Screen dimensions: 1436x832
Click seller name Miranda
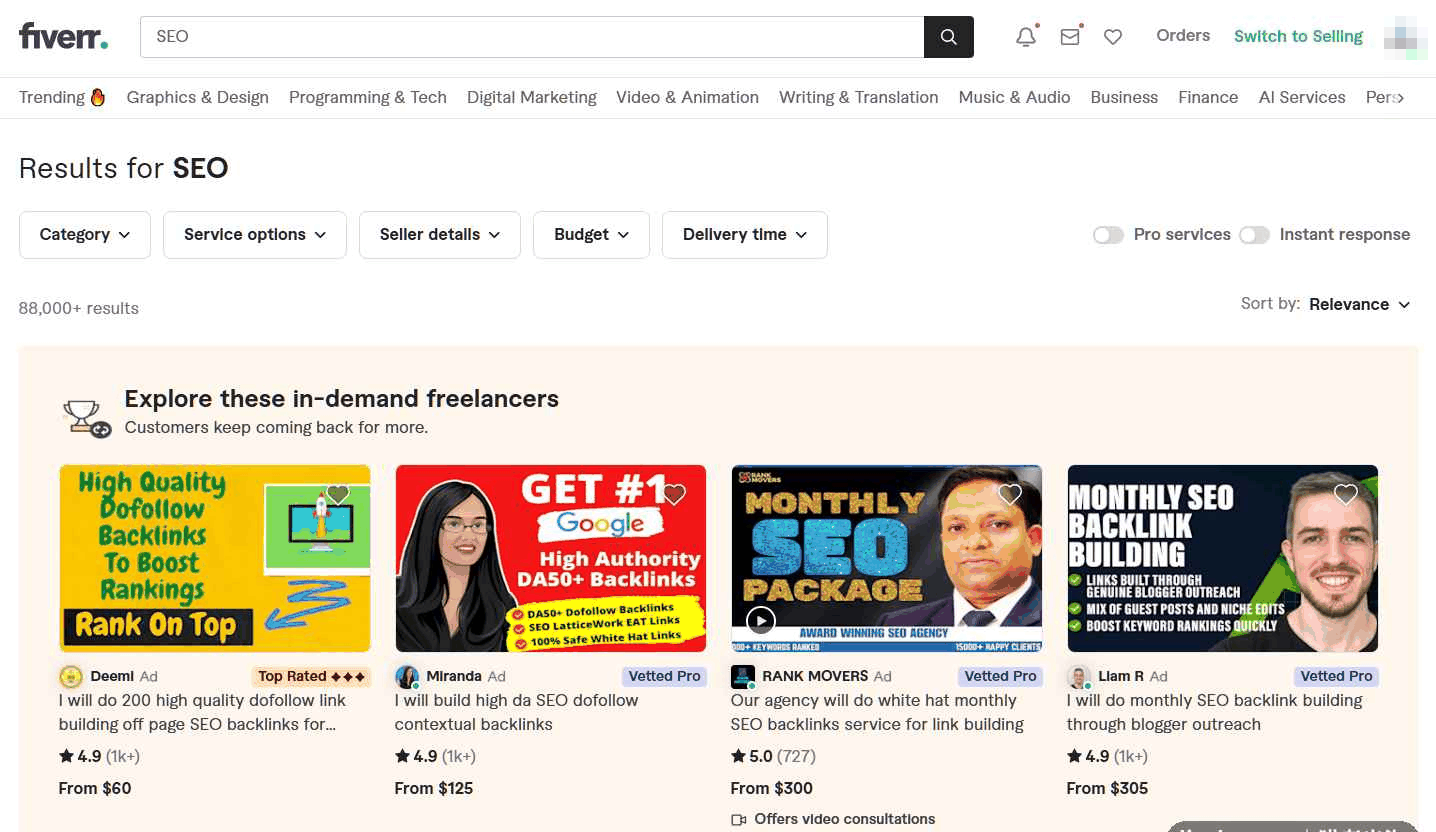pos(454,677)
